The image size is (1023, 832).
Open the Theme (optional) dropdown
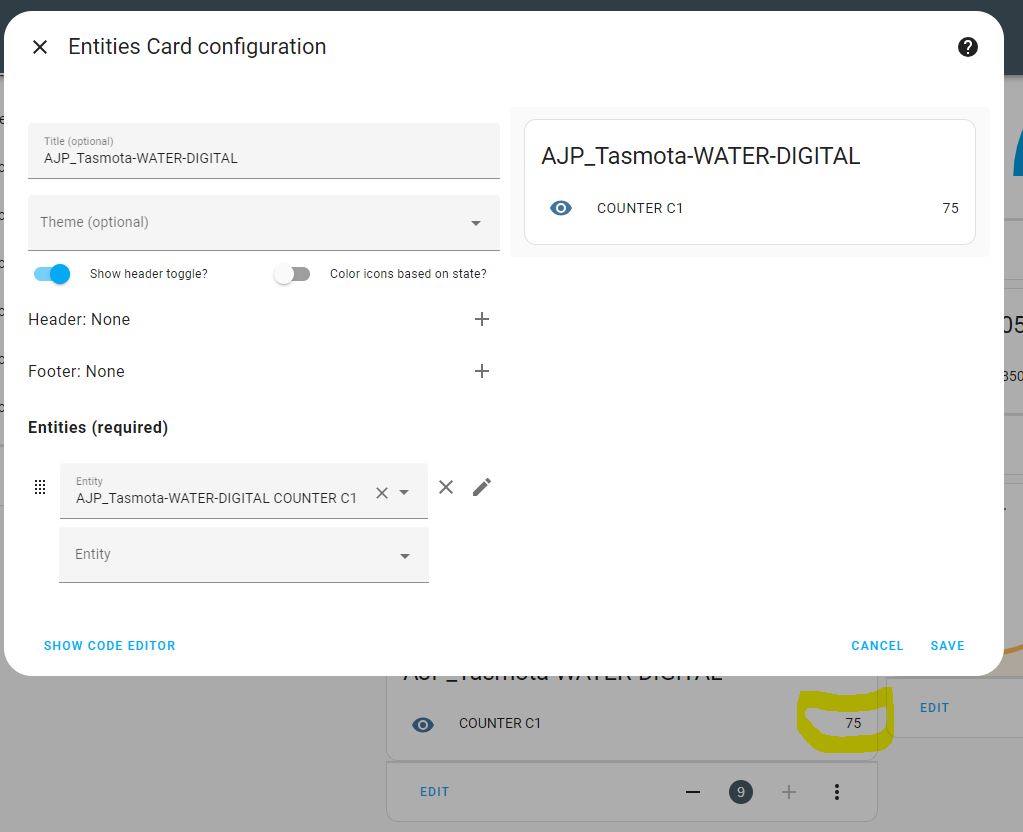[264, 223]
